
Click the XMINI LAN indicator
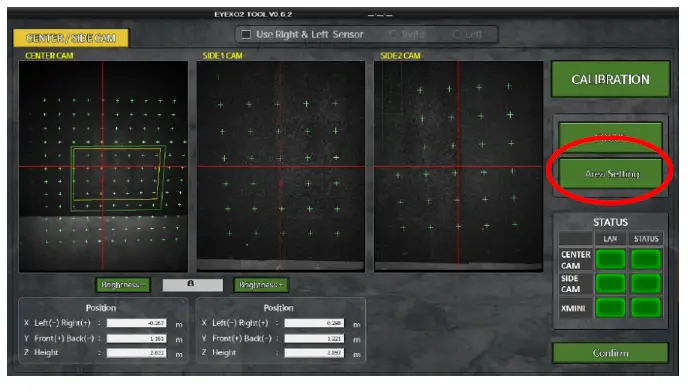coord(610,308)
